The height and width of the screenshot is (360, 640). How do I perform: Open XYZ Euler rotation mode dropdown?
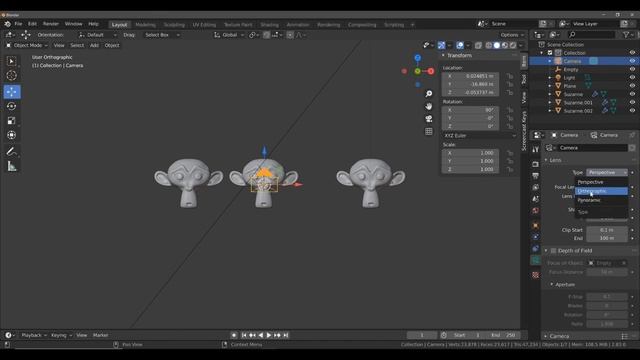(480, 136)
